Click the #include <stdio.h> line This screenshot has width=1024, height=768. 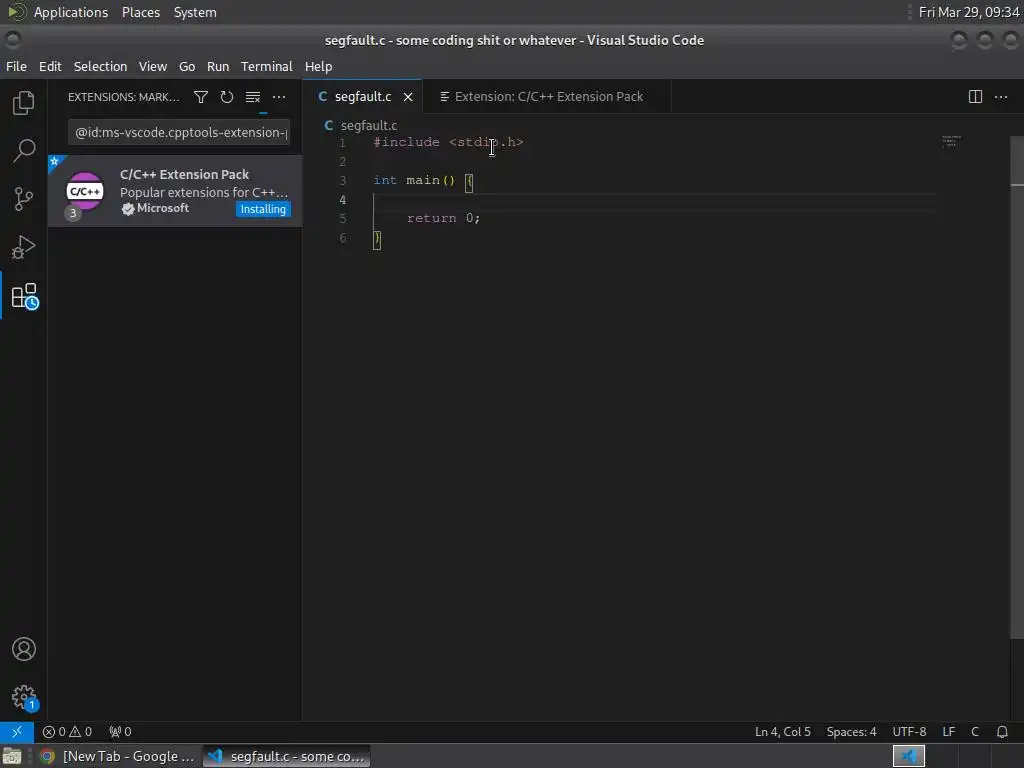(x=448, y=142)
